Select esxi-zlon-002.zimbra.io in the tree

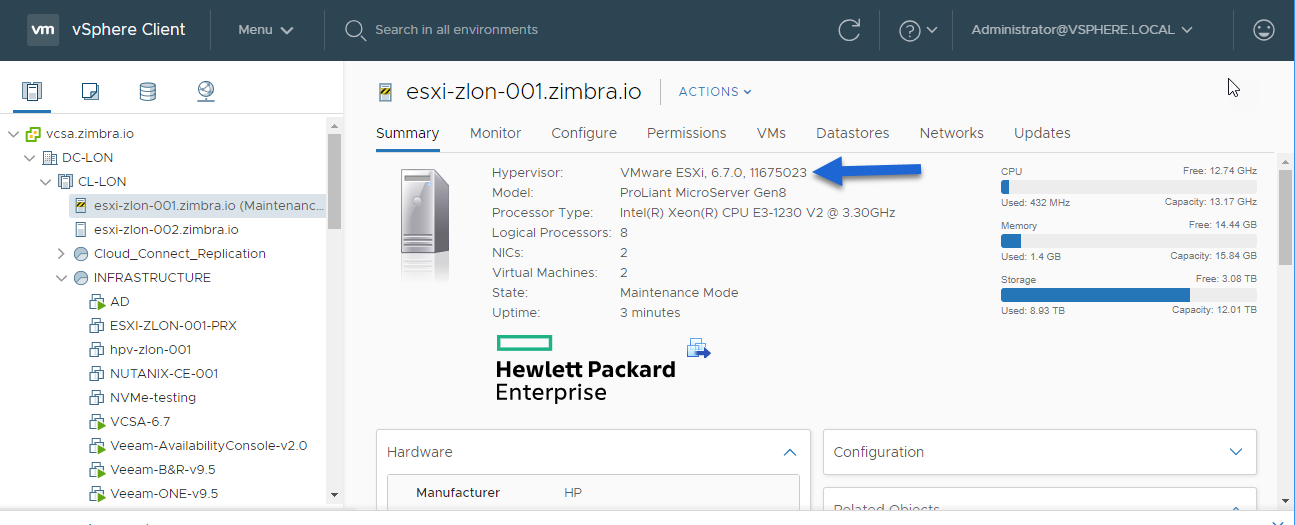(166, 230)
